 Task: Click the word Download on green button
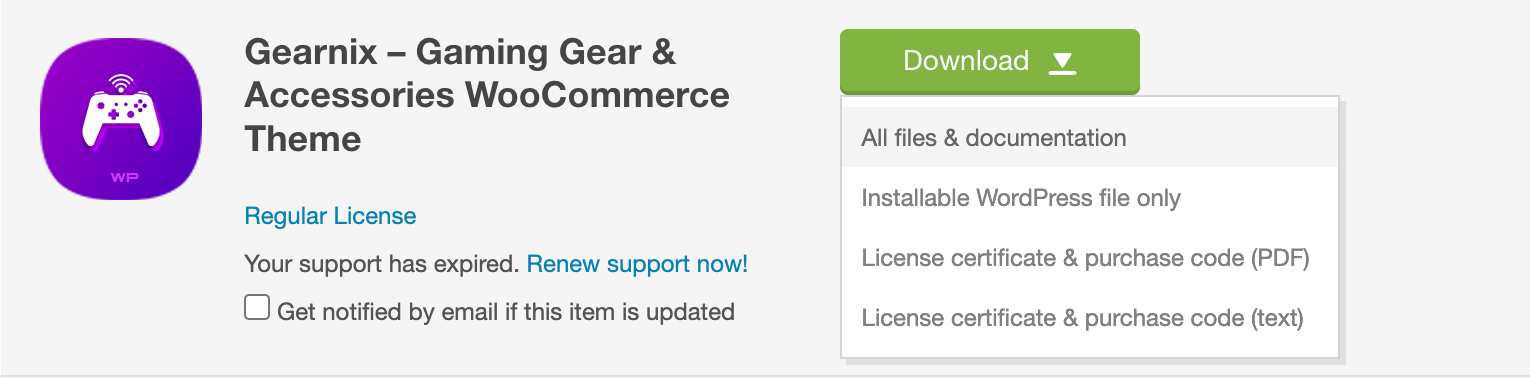pyautogui.click(x=965, y=61)
